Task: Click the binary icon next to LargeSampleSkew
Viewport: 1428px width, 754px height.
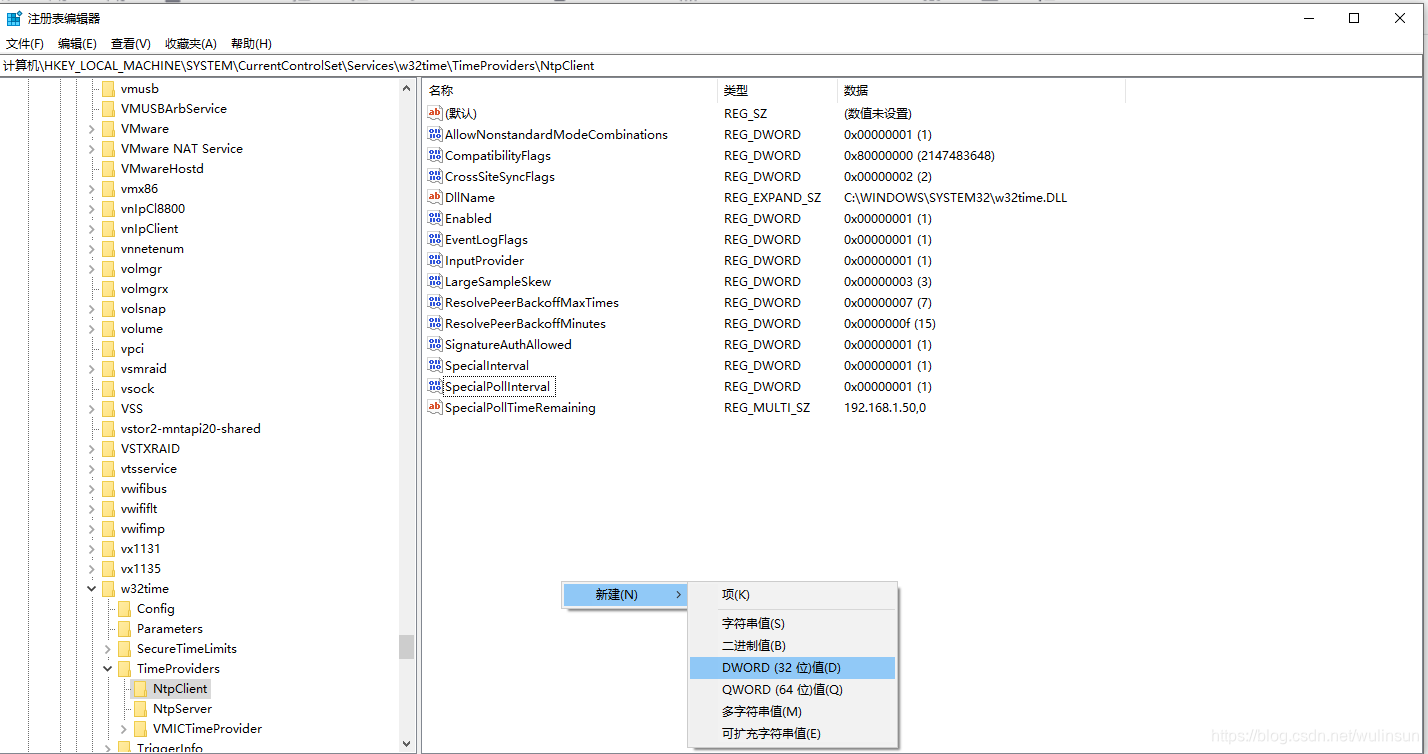Action: pos(436,281)
